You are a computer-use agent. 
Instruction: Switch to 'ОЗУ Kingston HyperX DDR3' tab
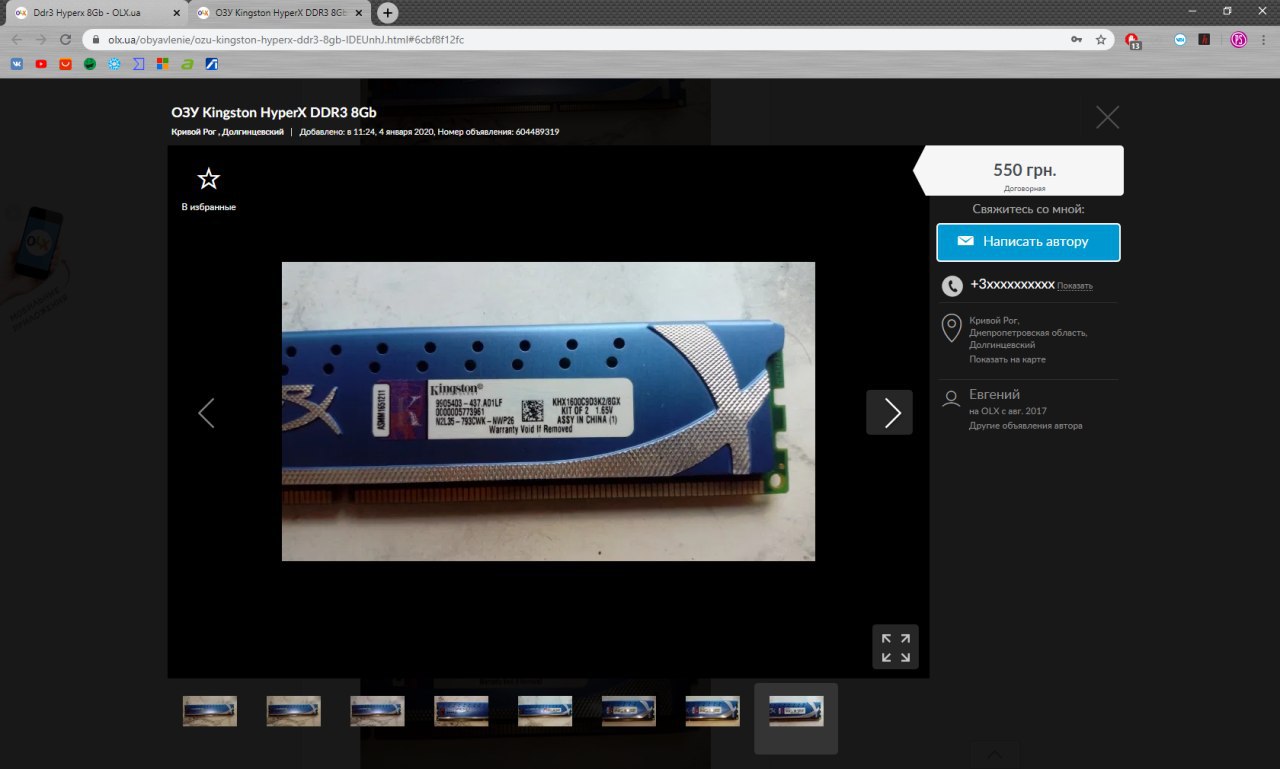pos(280,13)
